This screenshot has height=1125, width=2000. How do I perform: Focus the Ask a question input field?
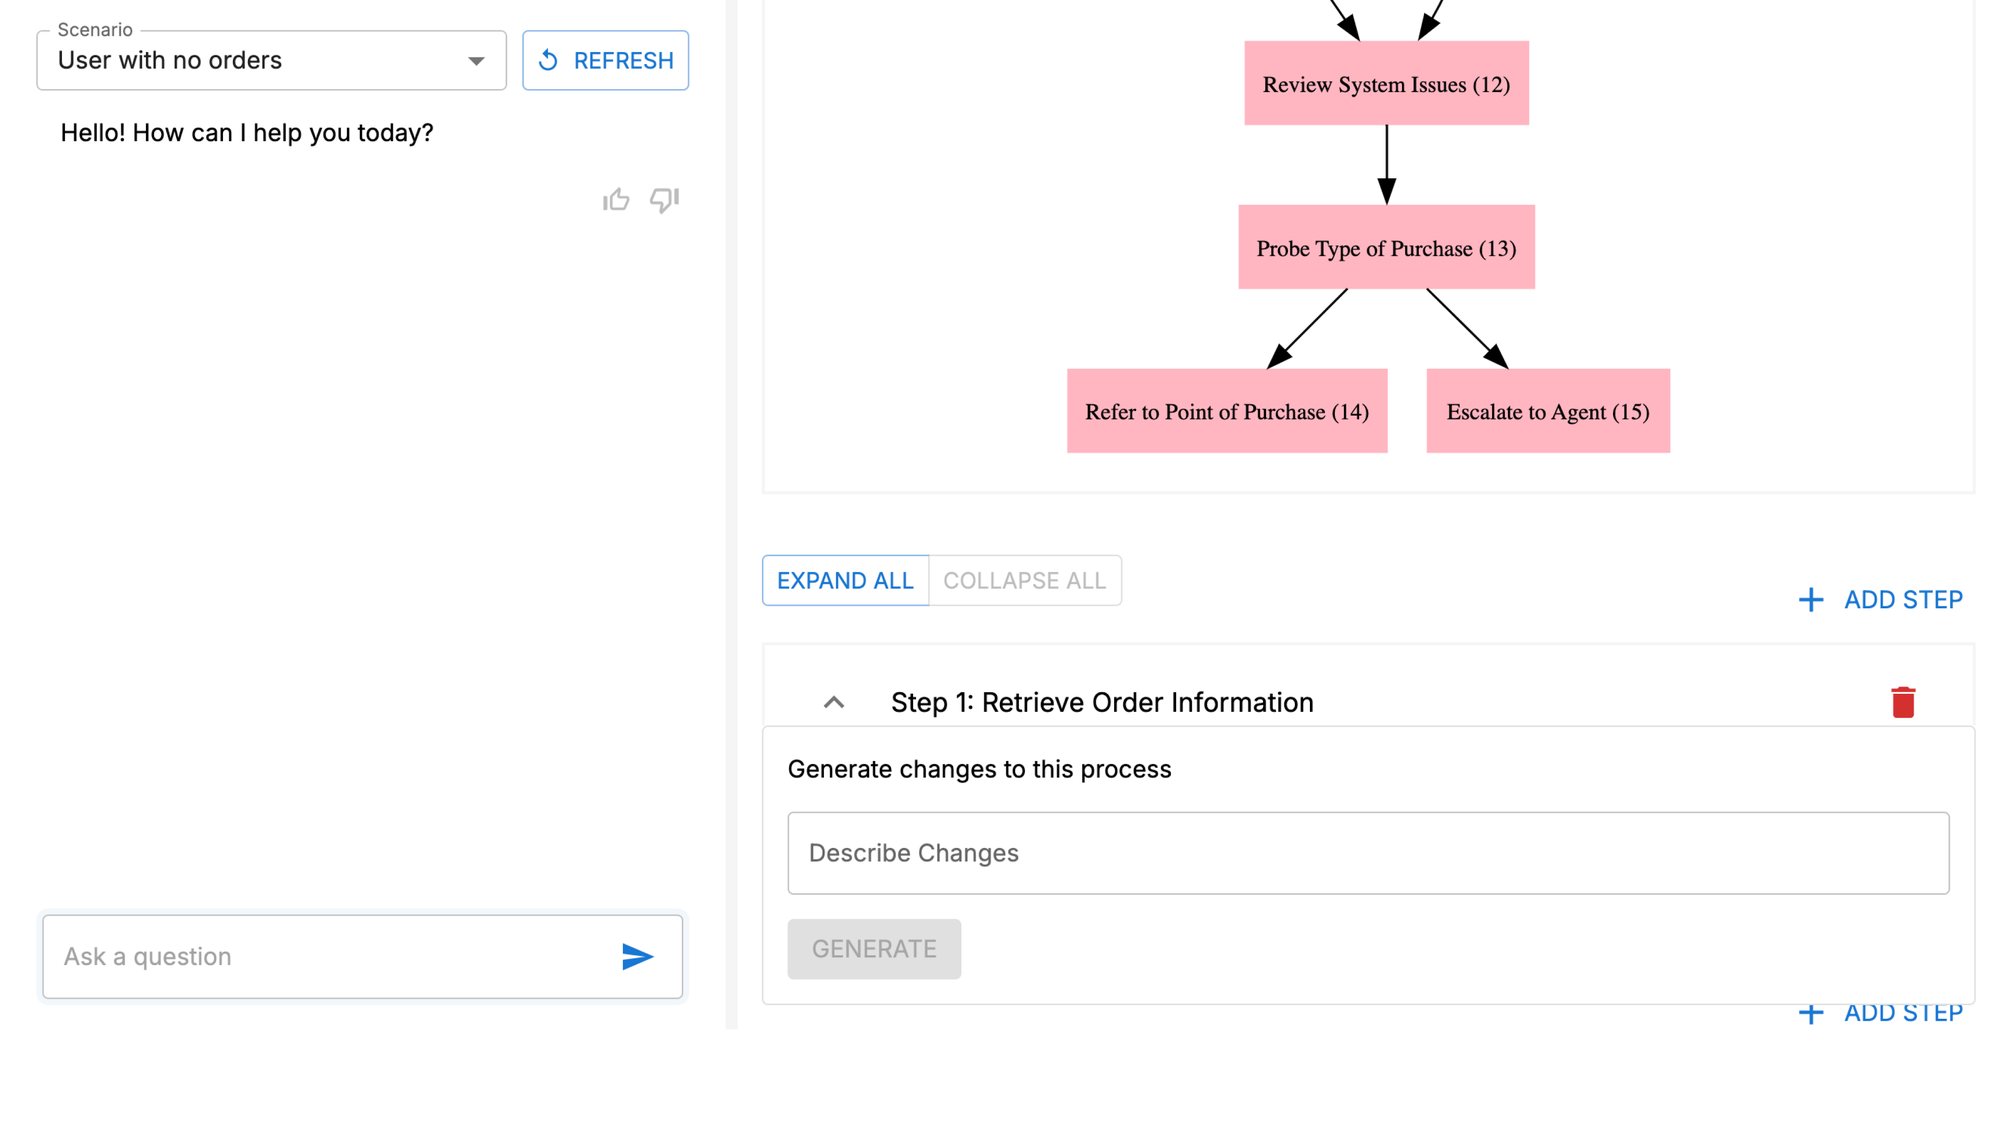[x=362, y=956]
